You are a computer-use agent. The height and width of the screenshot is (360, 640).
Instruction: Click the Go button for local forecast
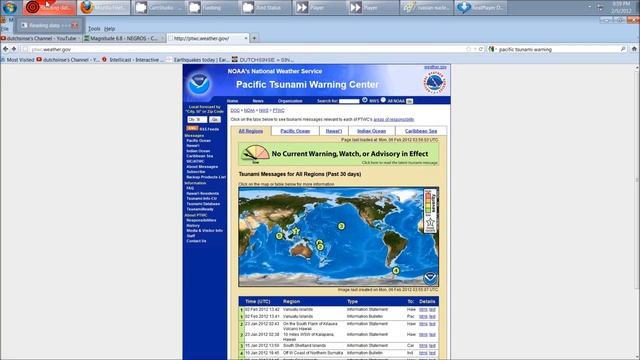215,119
